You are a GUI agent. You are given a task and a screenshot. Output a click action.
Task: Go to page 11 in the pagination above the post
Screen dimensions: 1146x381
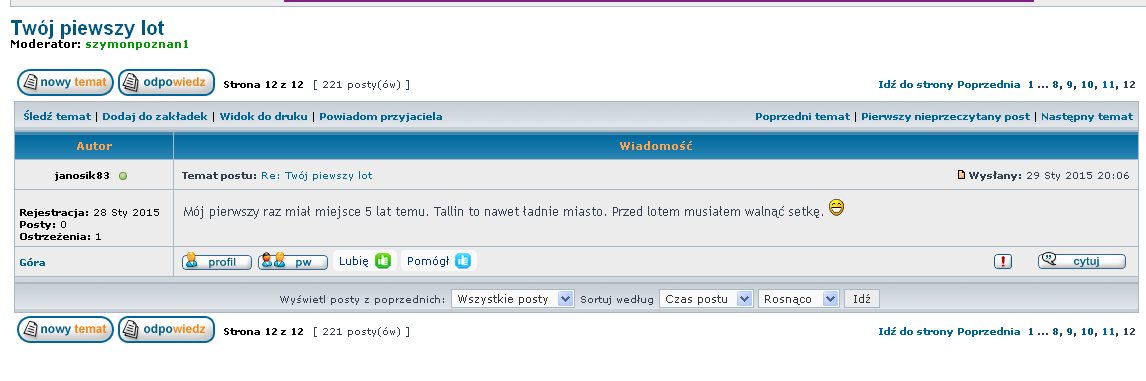[x=1109, y=84]
